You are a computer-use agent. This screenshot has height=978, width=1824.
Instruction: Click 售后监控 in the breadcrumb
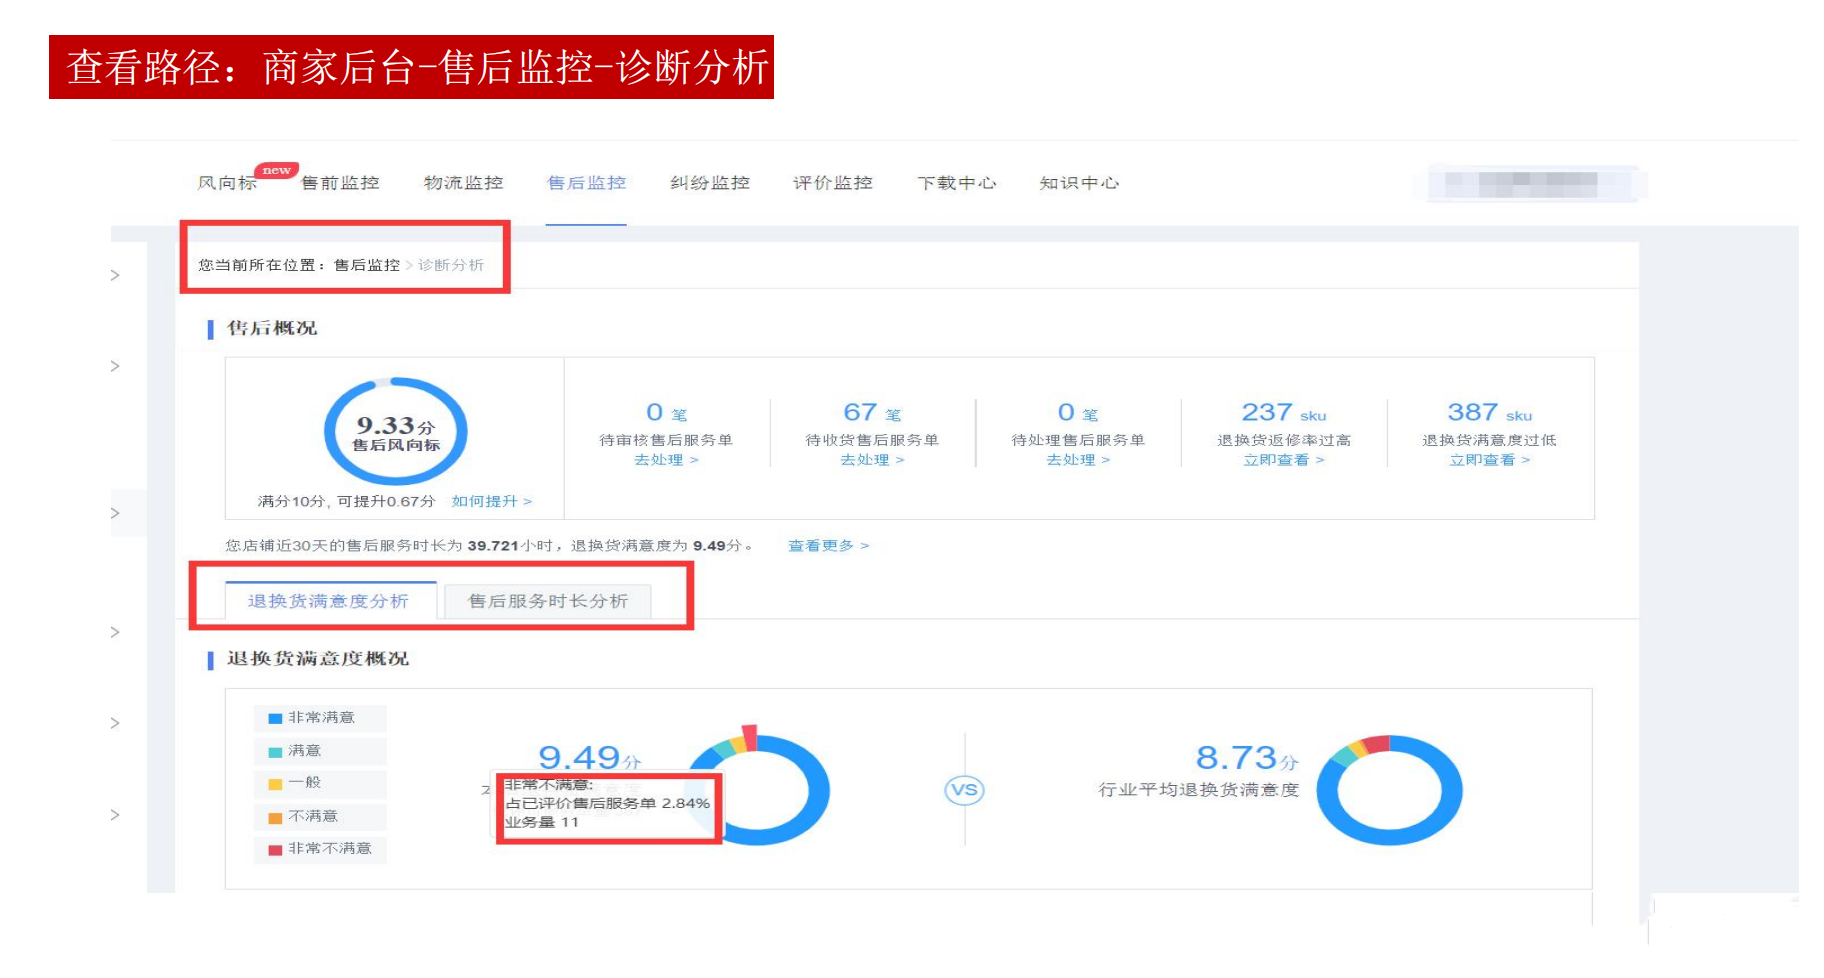366,265
